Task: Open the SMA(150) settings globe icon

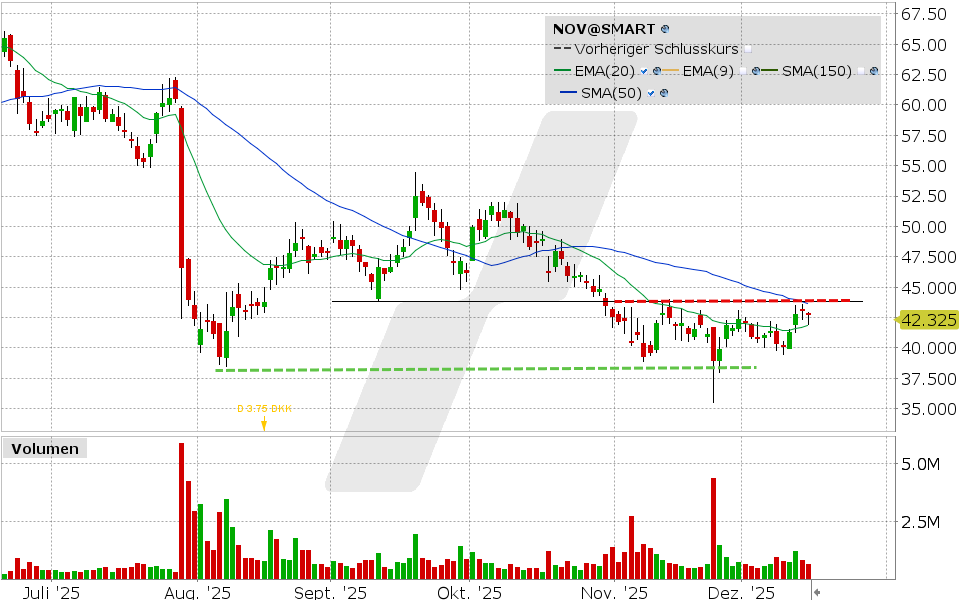Action: click(x=874, y=70)
